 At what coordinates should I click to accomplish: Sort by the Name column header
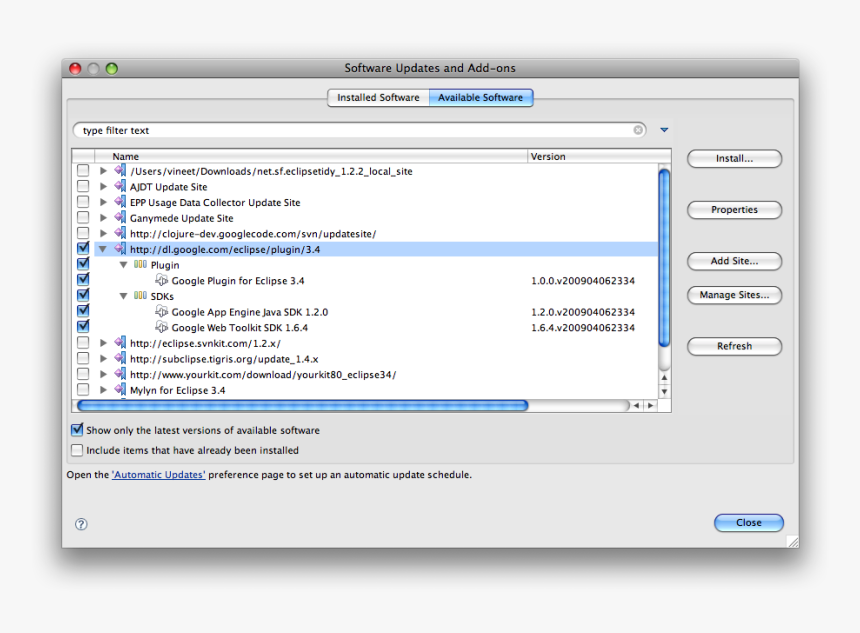(311, 156)
